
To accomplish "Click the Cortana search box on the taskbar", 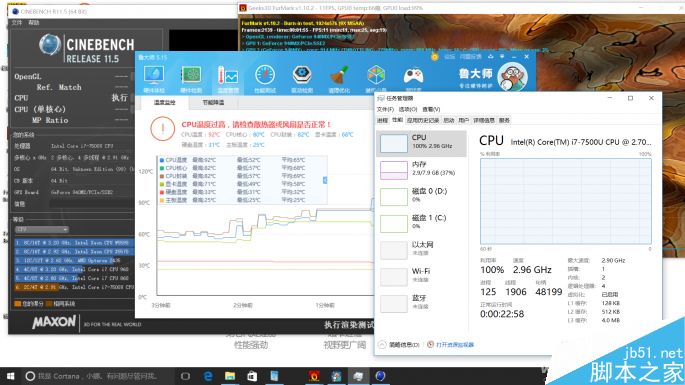I will coord(98,376).
